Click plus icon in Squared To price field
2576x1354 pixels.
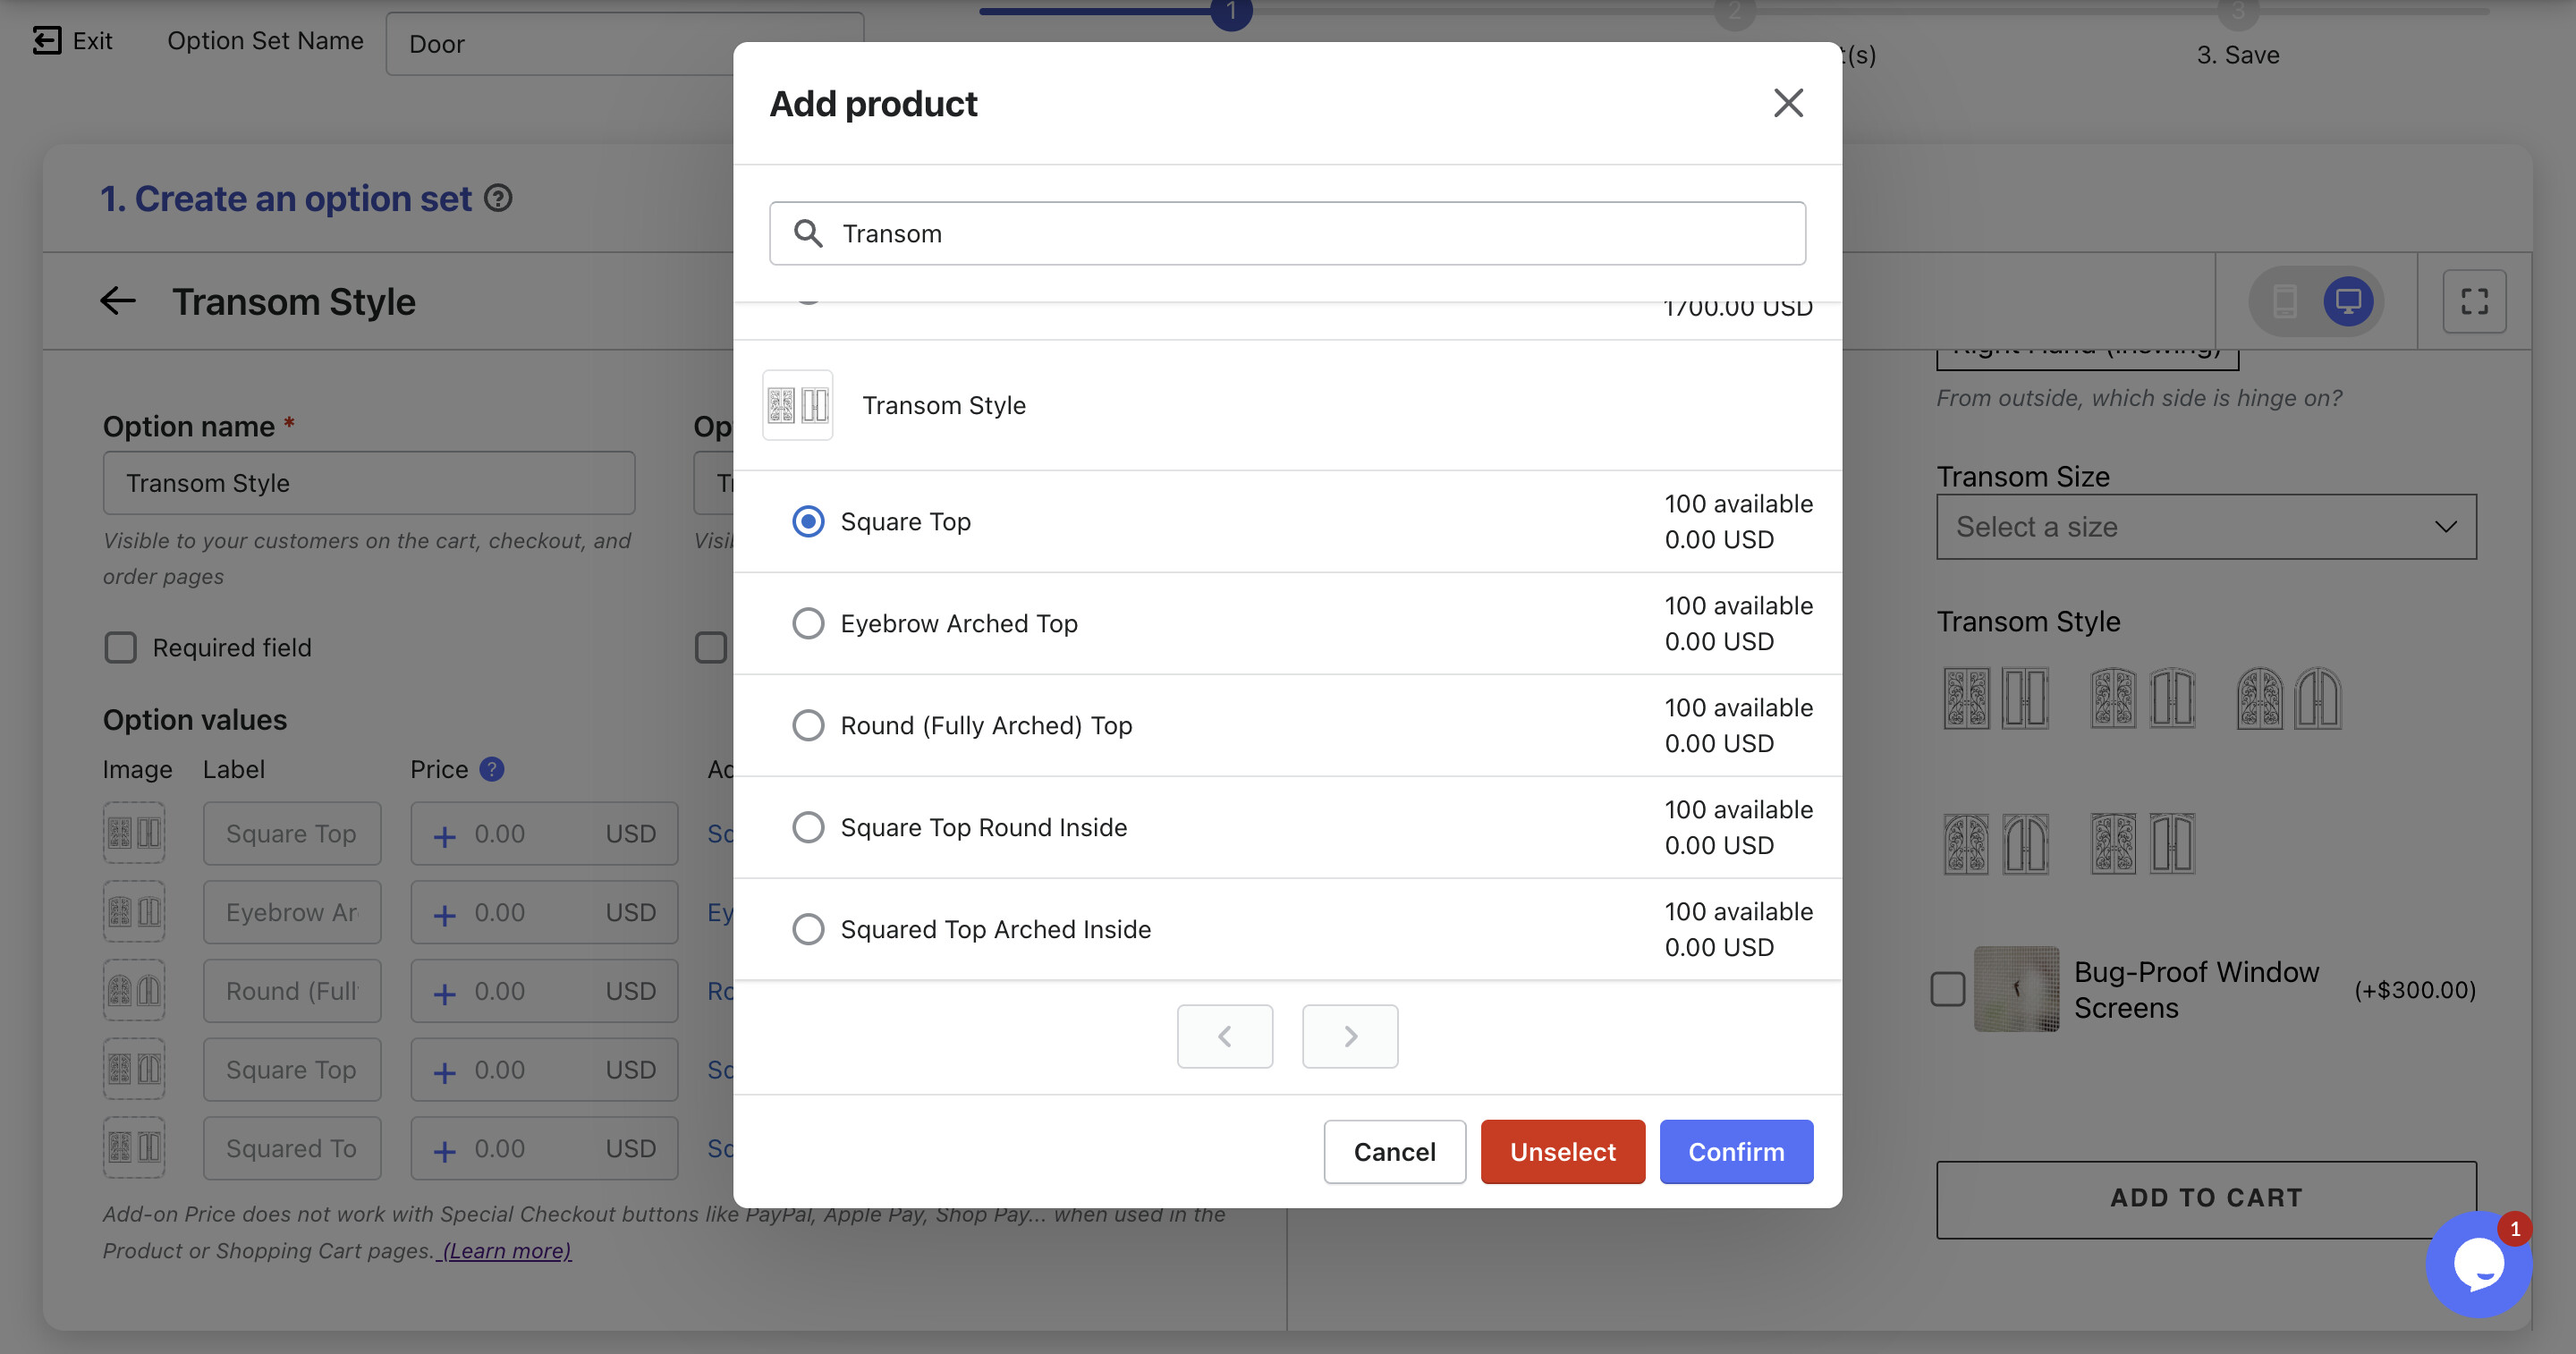pos(445,1151)
